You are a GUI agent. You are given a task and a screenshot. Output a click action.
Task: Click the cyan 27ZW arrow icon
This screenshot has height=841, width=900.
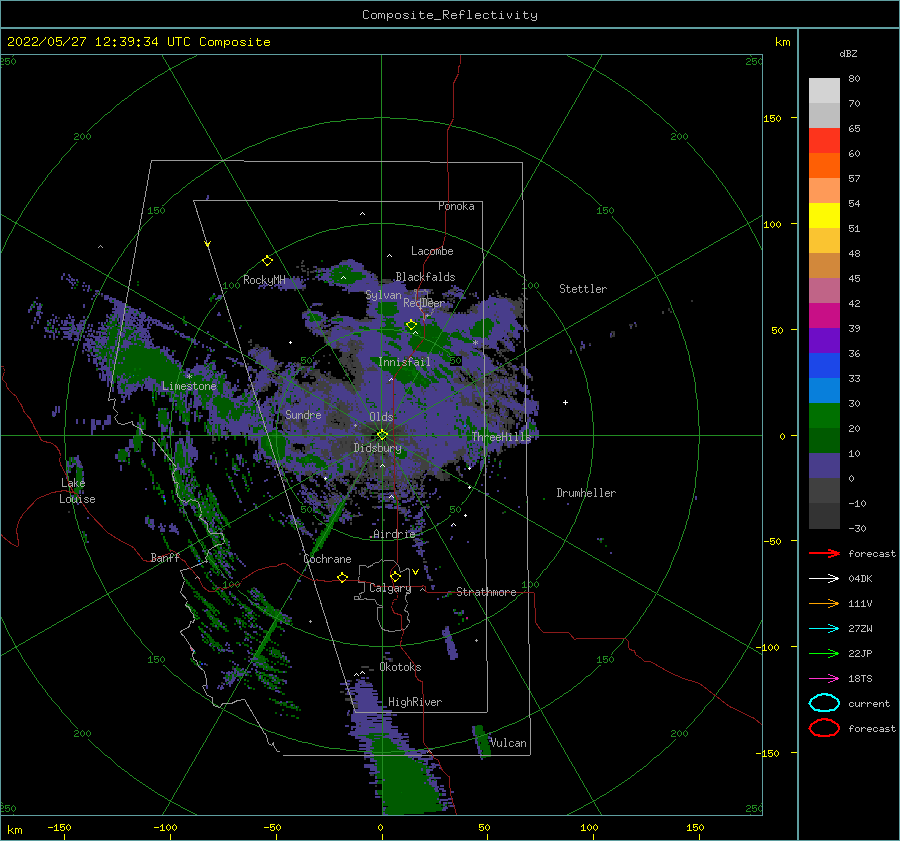coord(824,629)
